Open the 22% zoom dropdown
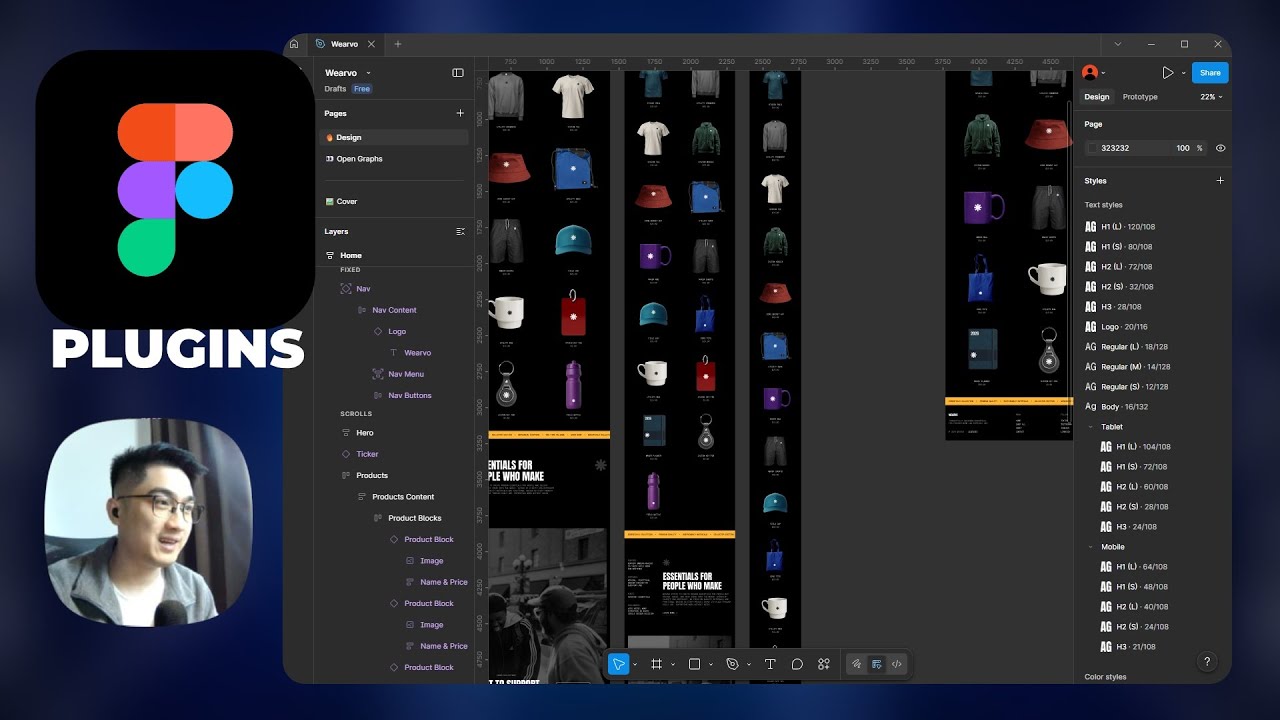Screen dimensions: 1280x720 click(1211, 97)
